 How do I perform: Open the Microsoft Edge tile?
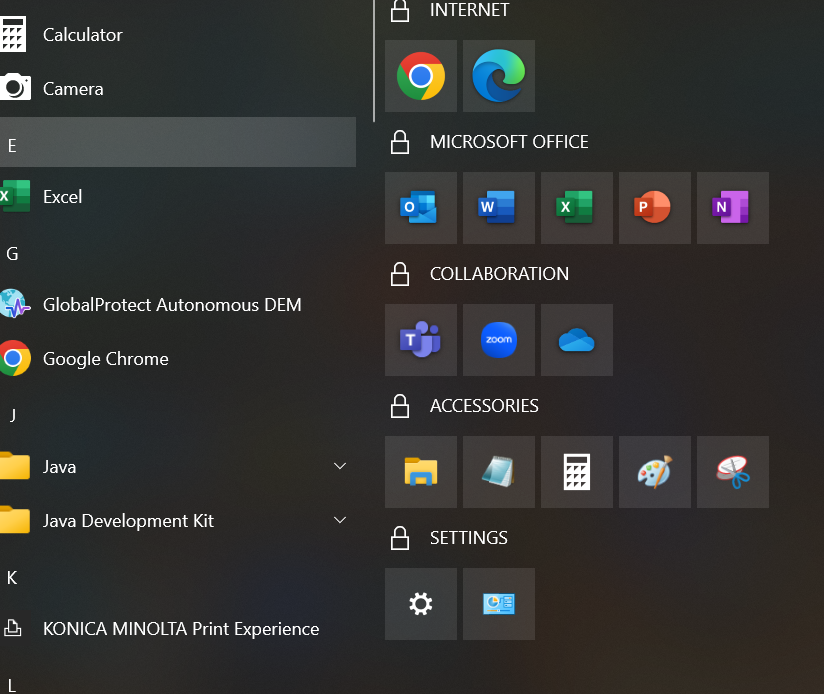click(499, 76)
